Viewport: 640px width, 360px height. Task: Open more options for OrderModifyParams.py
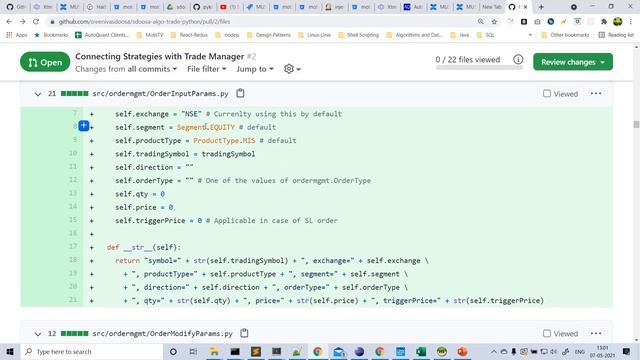coord(596,333)
